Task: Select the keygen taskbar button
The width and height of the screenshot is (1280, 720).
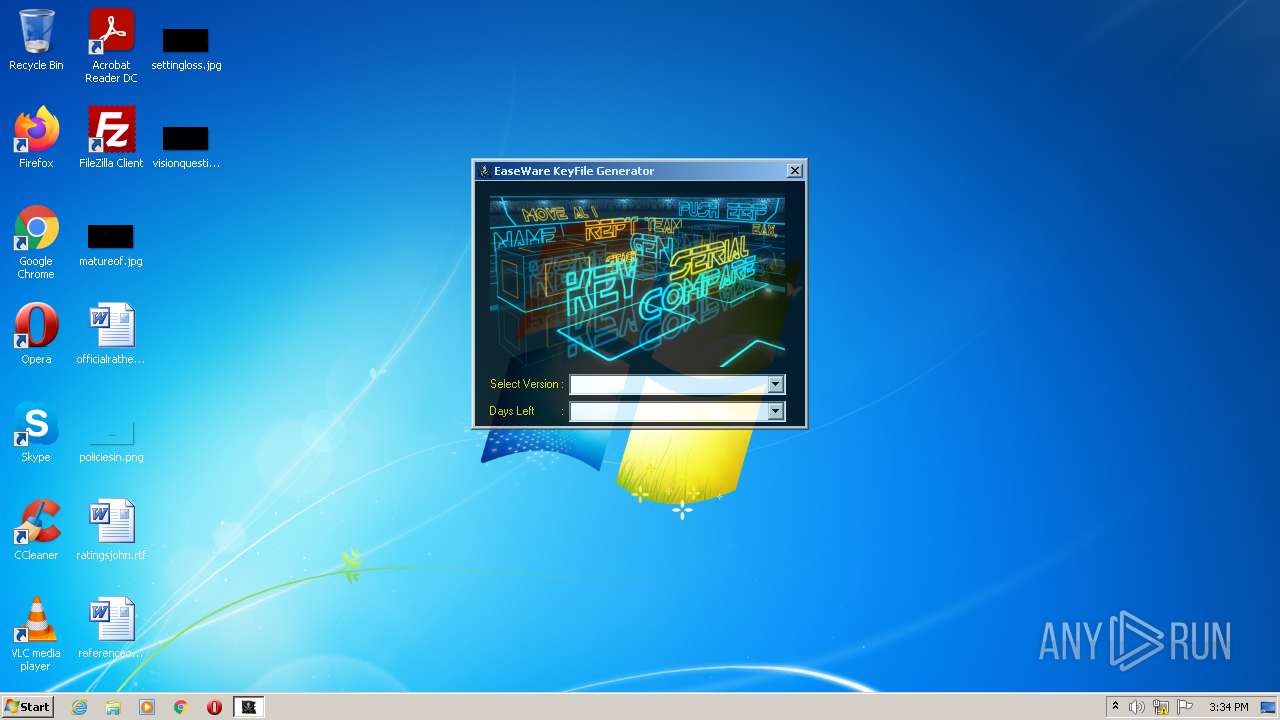Action: (x=249, y=707)
